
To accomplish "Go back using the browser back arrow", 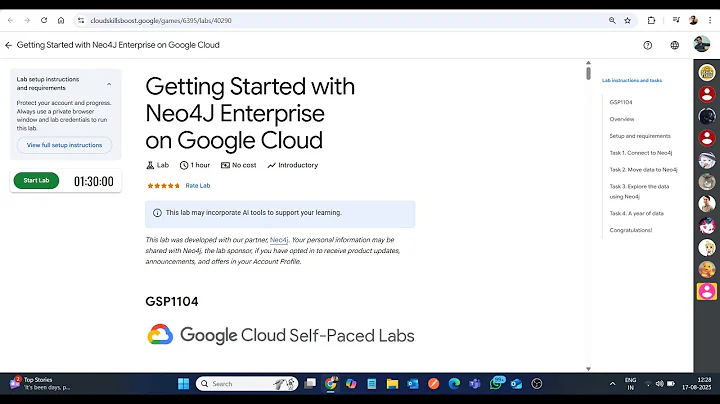I will pyautogui.click(x=11, y=20).
